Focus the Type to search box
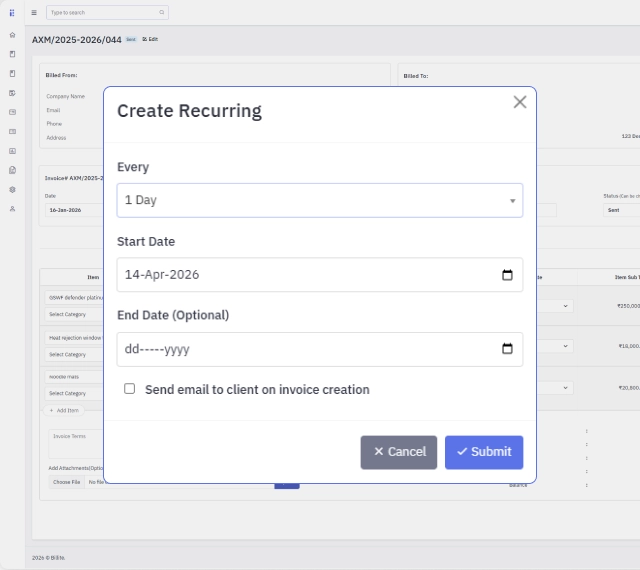640x570 pixels. [100, 13]
